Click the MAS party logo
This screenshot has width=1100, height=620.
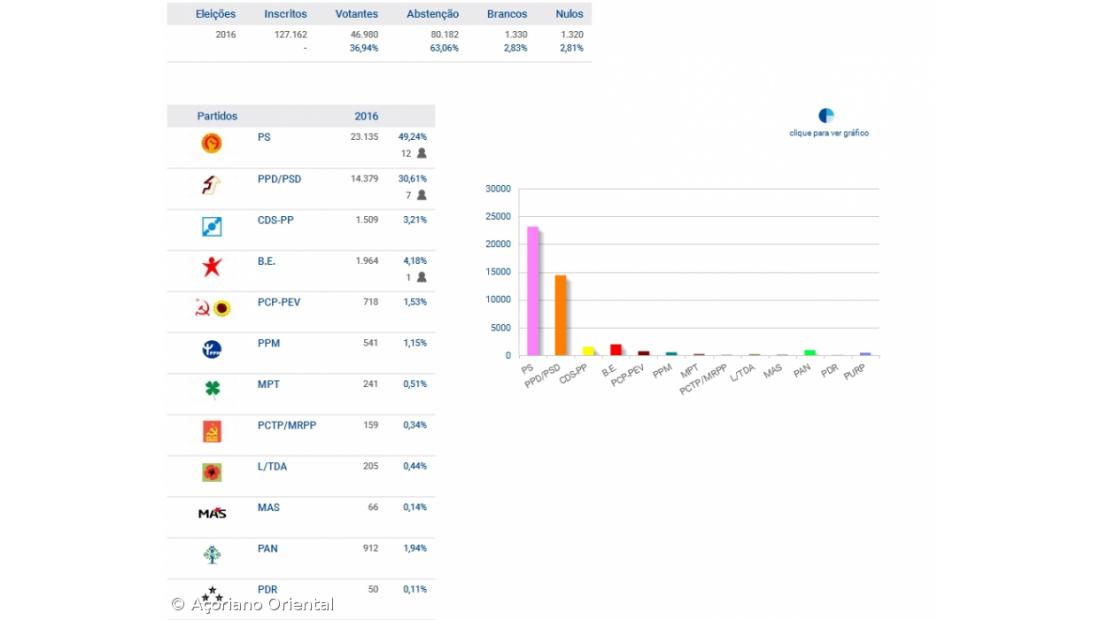pos(212,513)
